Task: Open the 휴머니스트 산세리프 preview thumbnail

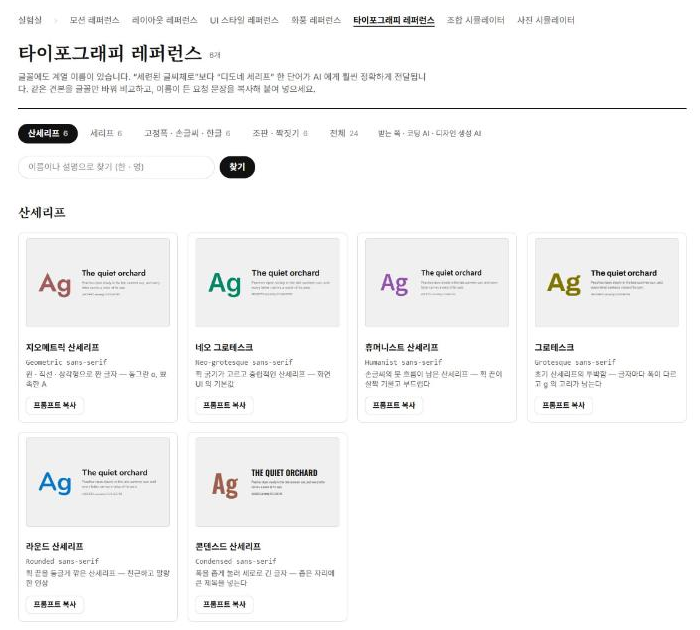Action: click(x=437, y=282)
